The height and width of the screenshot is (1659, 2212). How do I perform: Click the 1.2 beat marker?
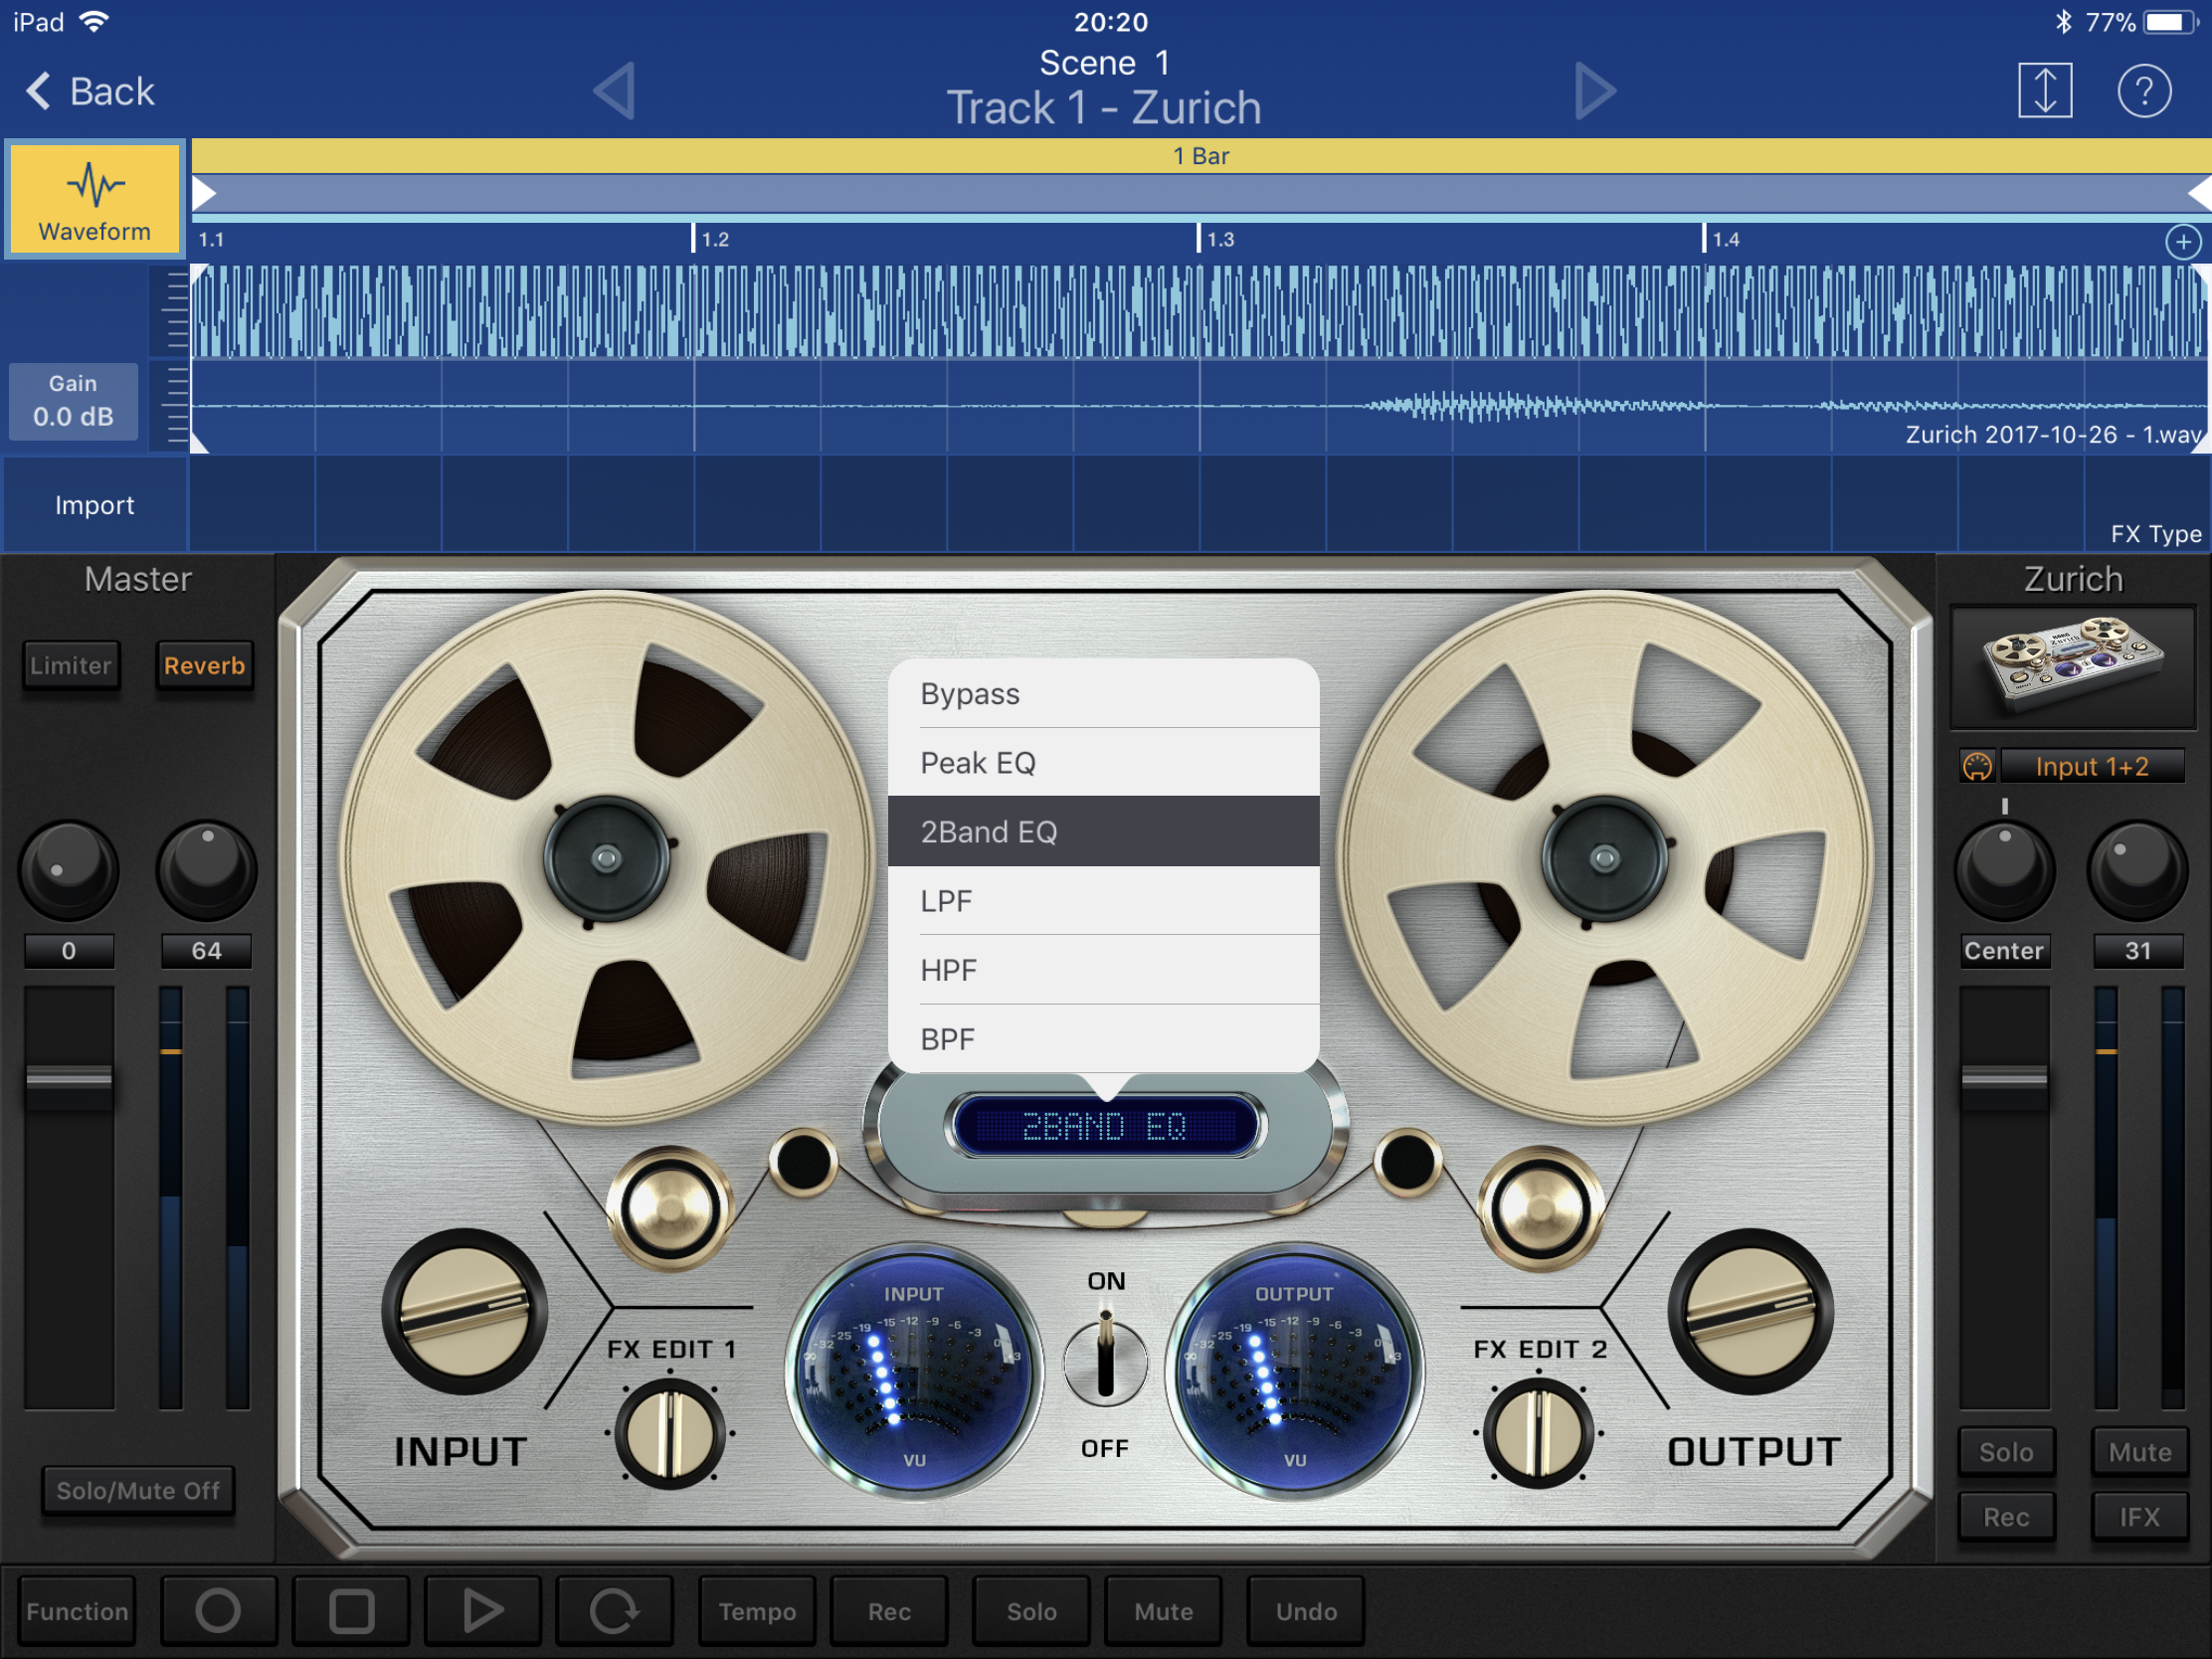tap(710, 239)
